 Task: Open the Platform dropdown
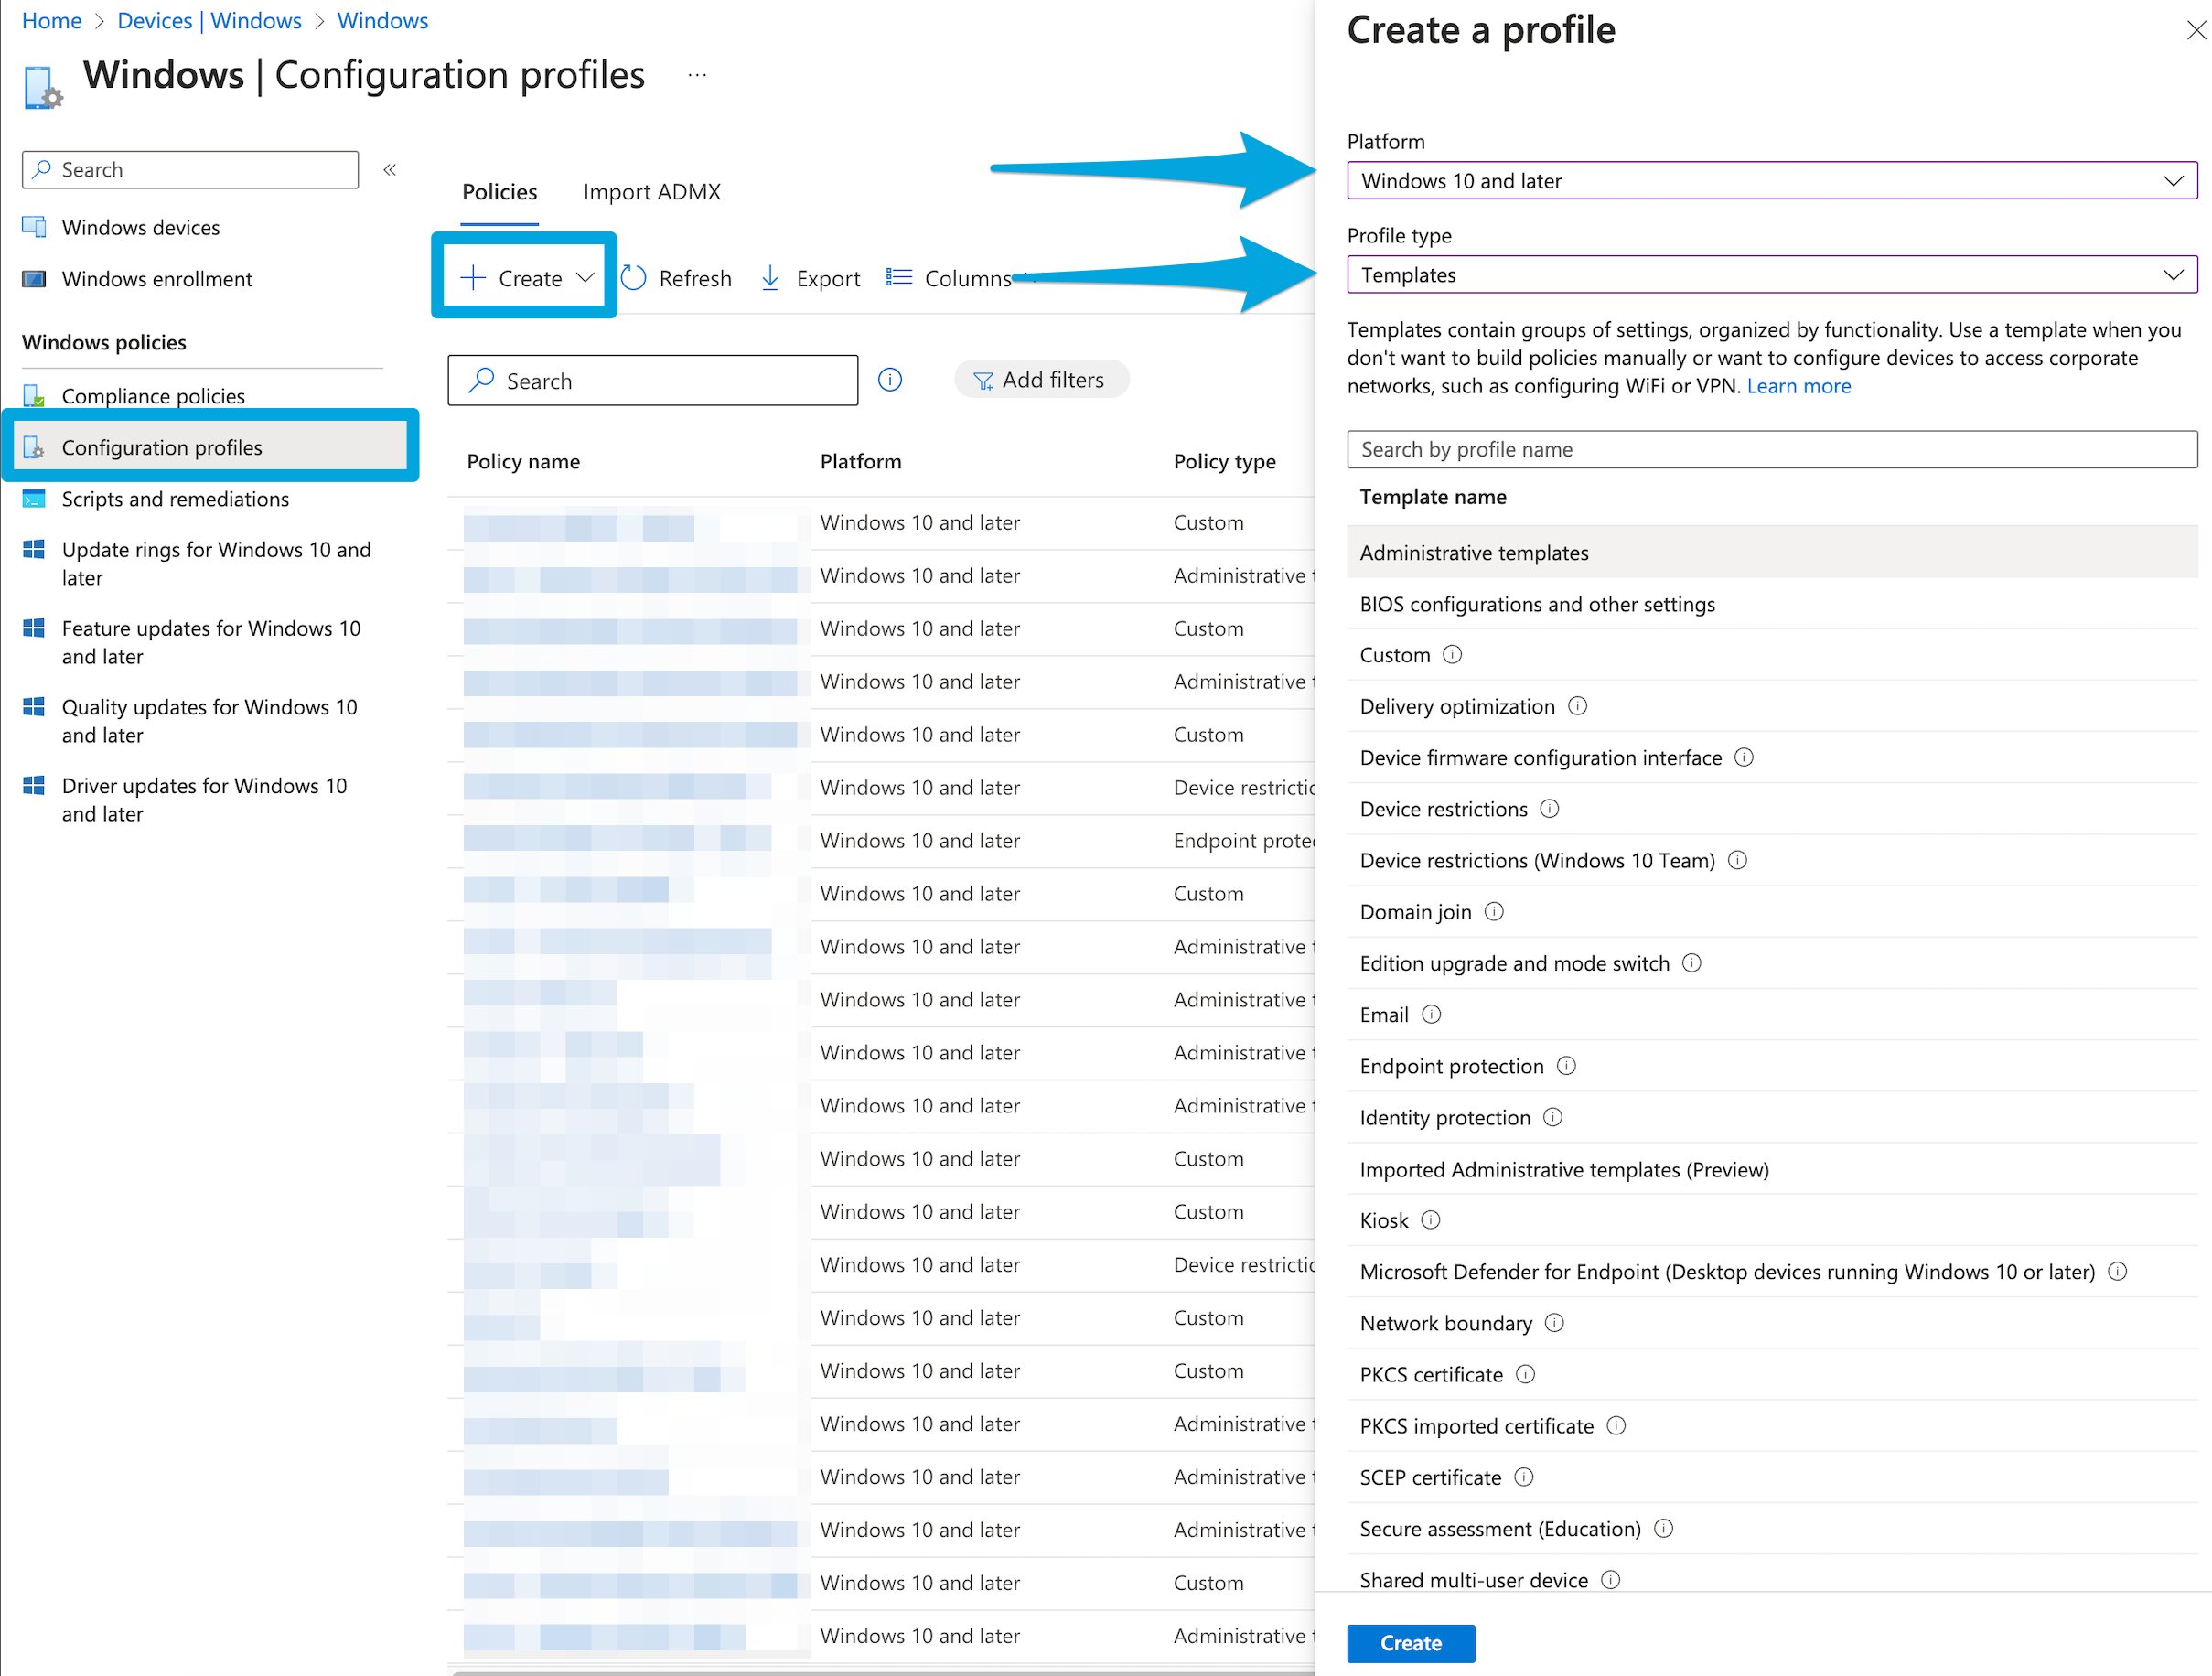coord(1772,181)
